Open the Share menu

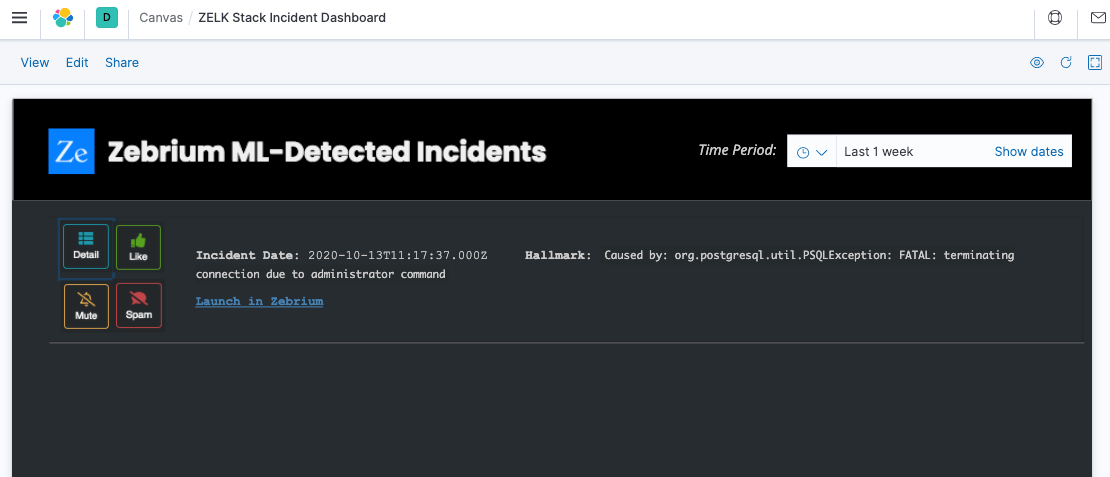pyautogui.click(x=122, y=62)
